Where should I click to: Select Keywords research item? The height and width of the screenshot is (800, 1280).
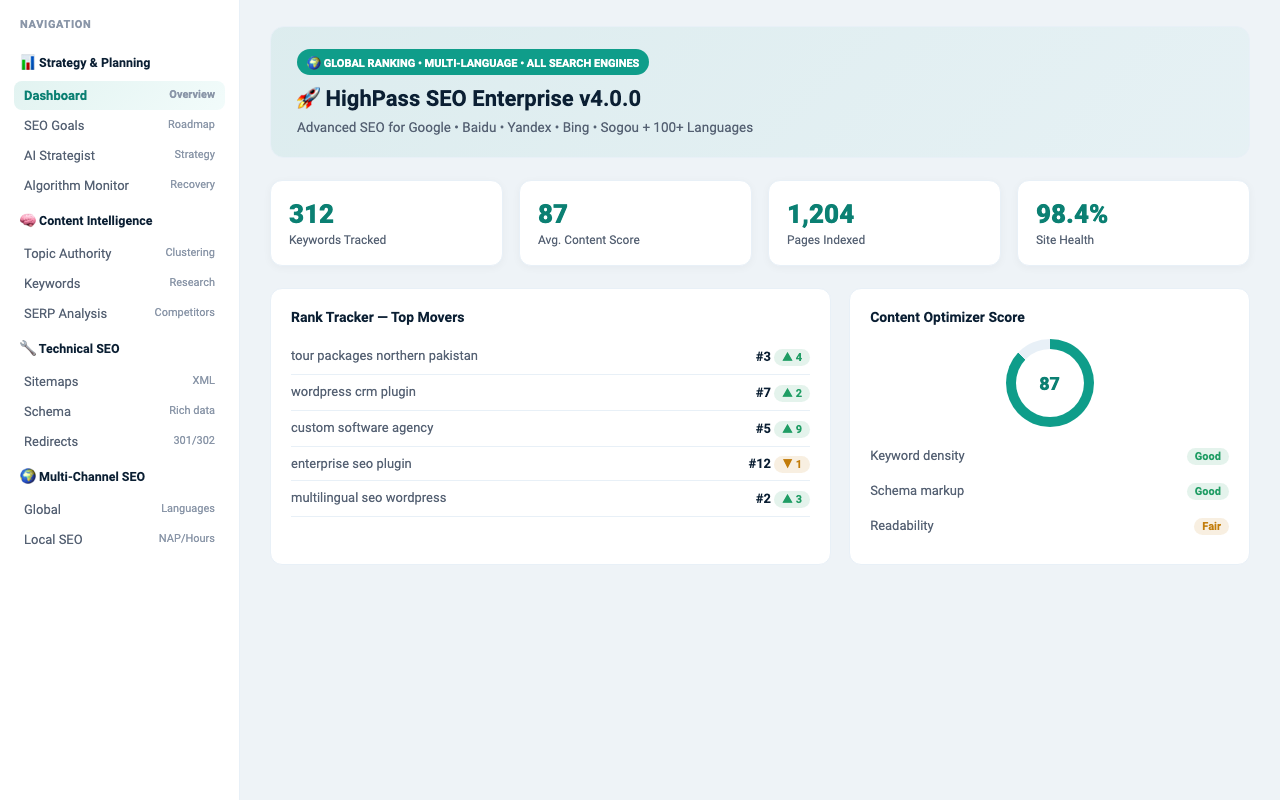pos(119,283)
